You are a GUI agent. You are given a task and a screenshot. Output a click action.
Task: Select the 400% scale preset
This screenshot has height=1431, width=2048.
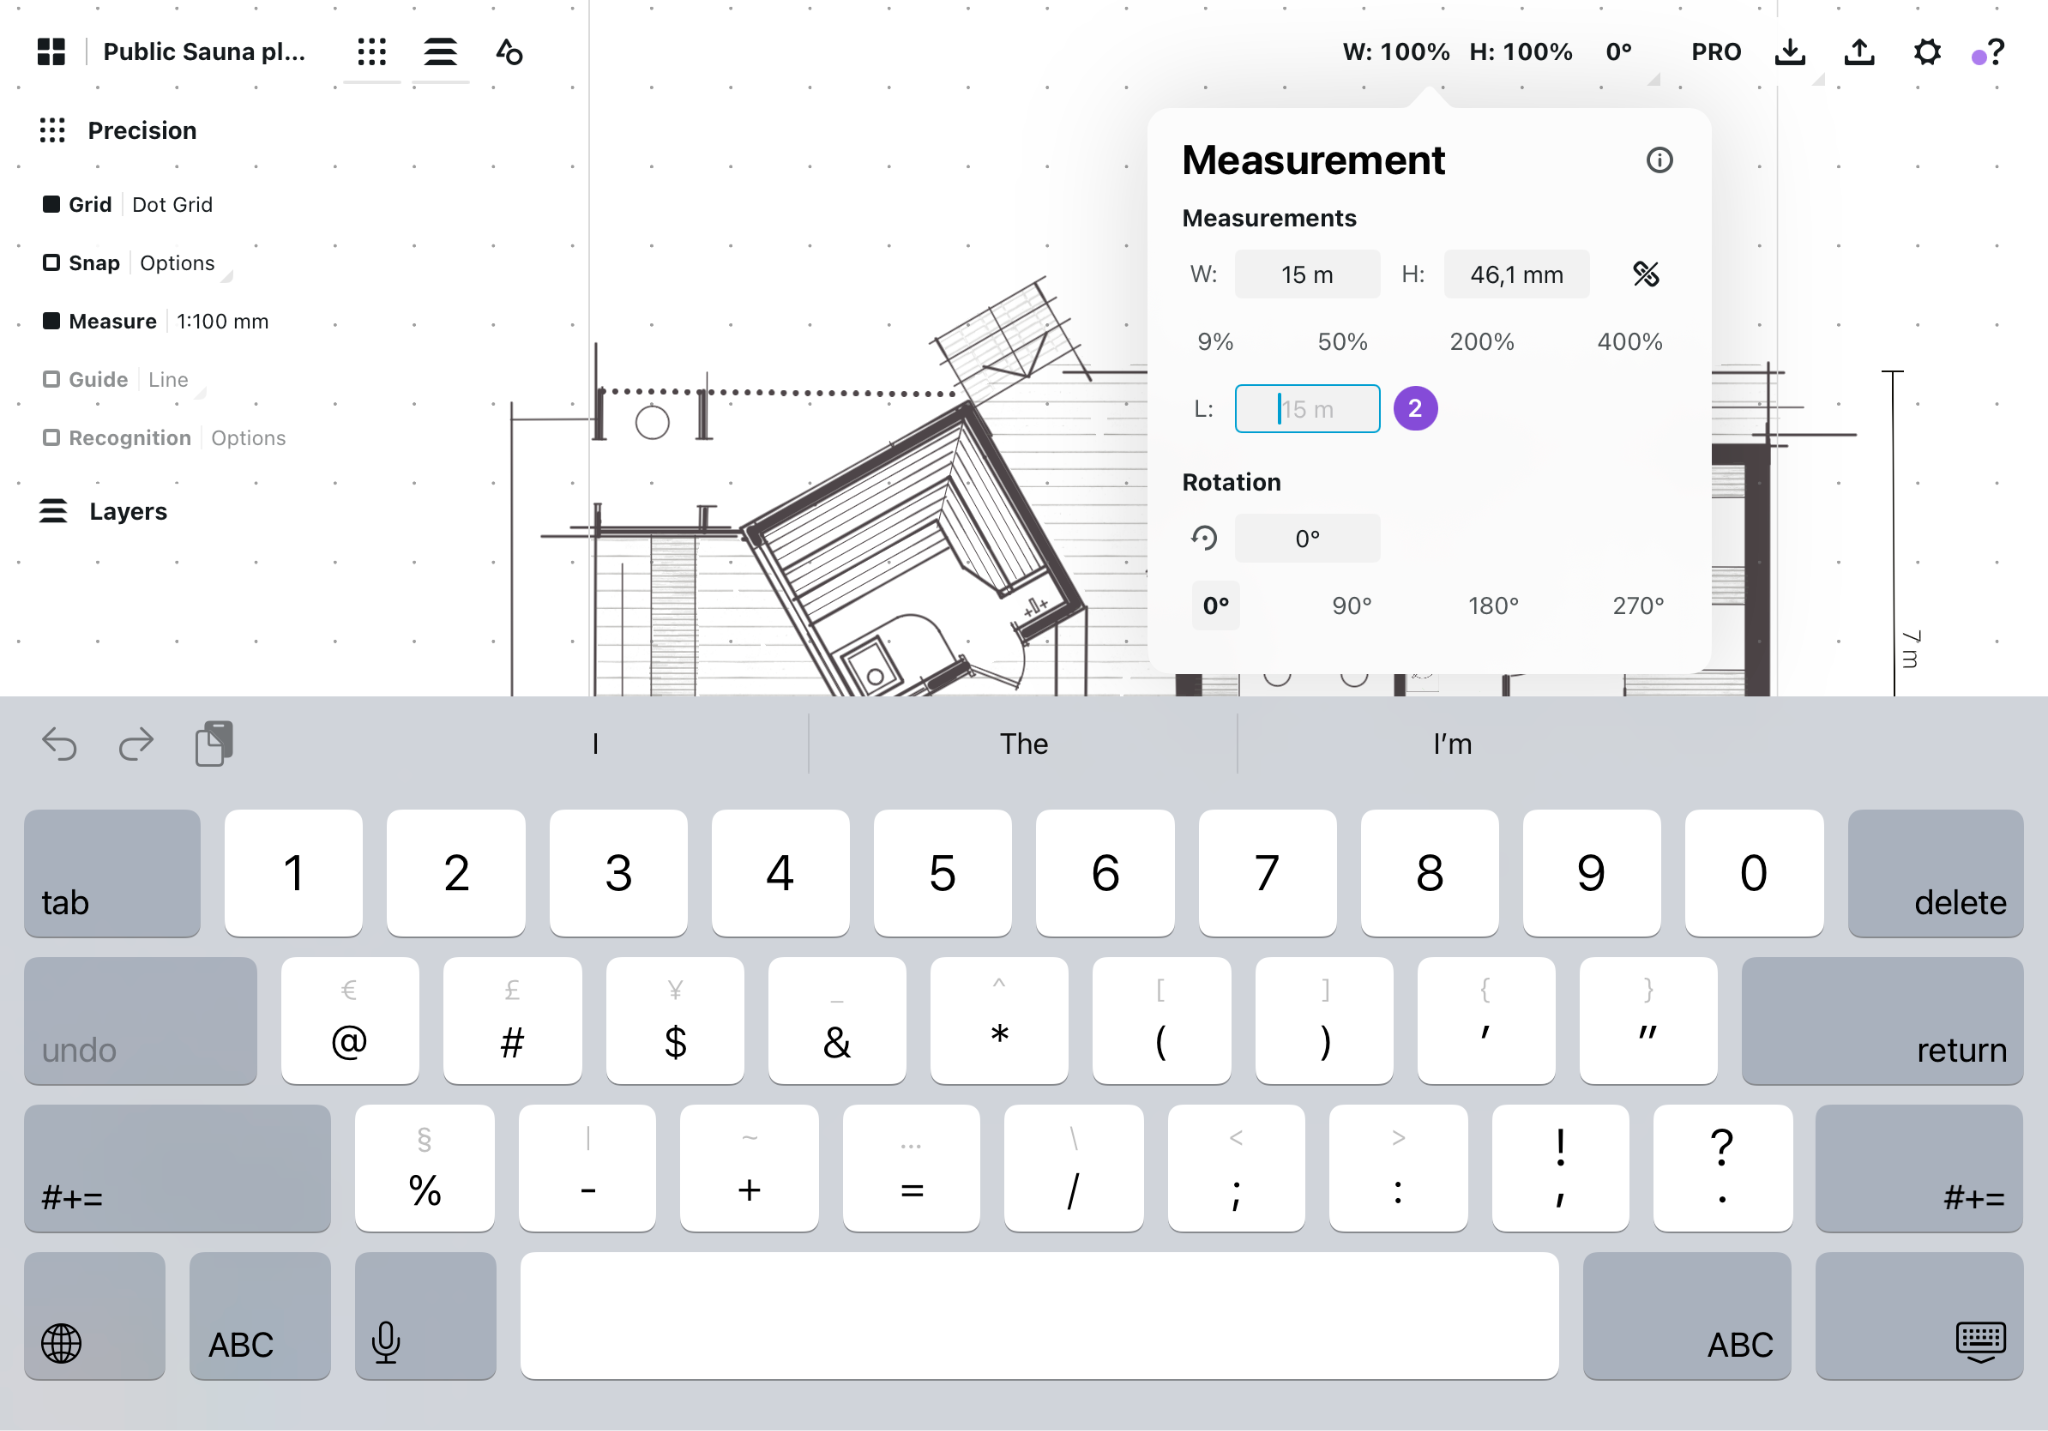pos(1630,342)
